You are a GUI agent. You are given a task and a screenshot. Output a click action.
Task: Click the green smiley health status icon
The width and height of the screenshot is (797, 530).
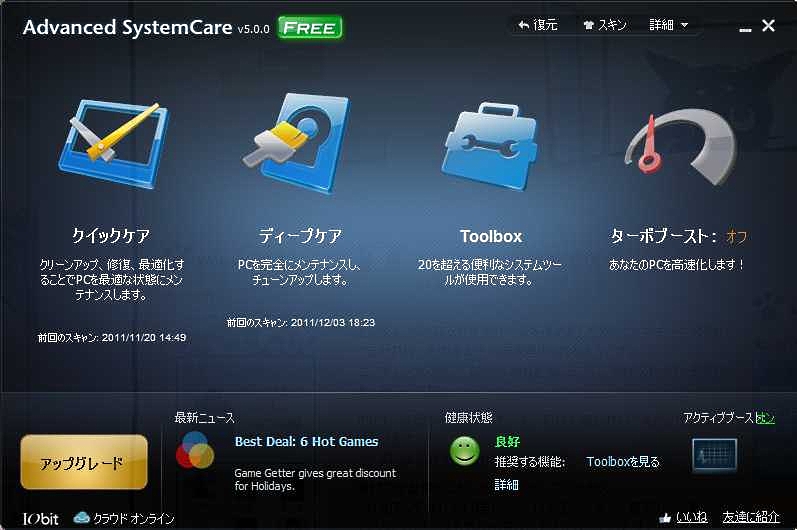[465, 451]
